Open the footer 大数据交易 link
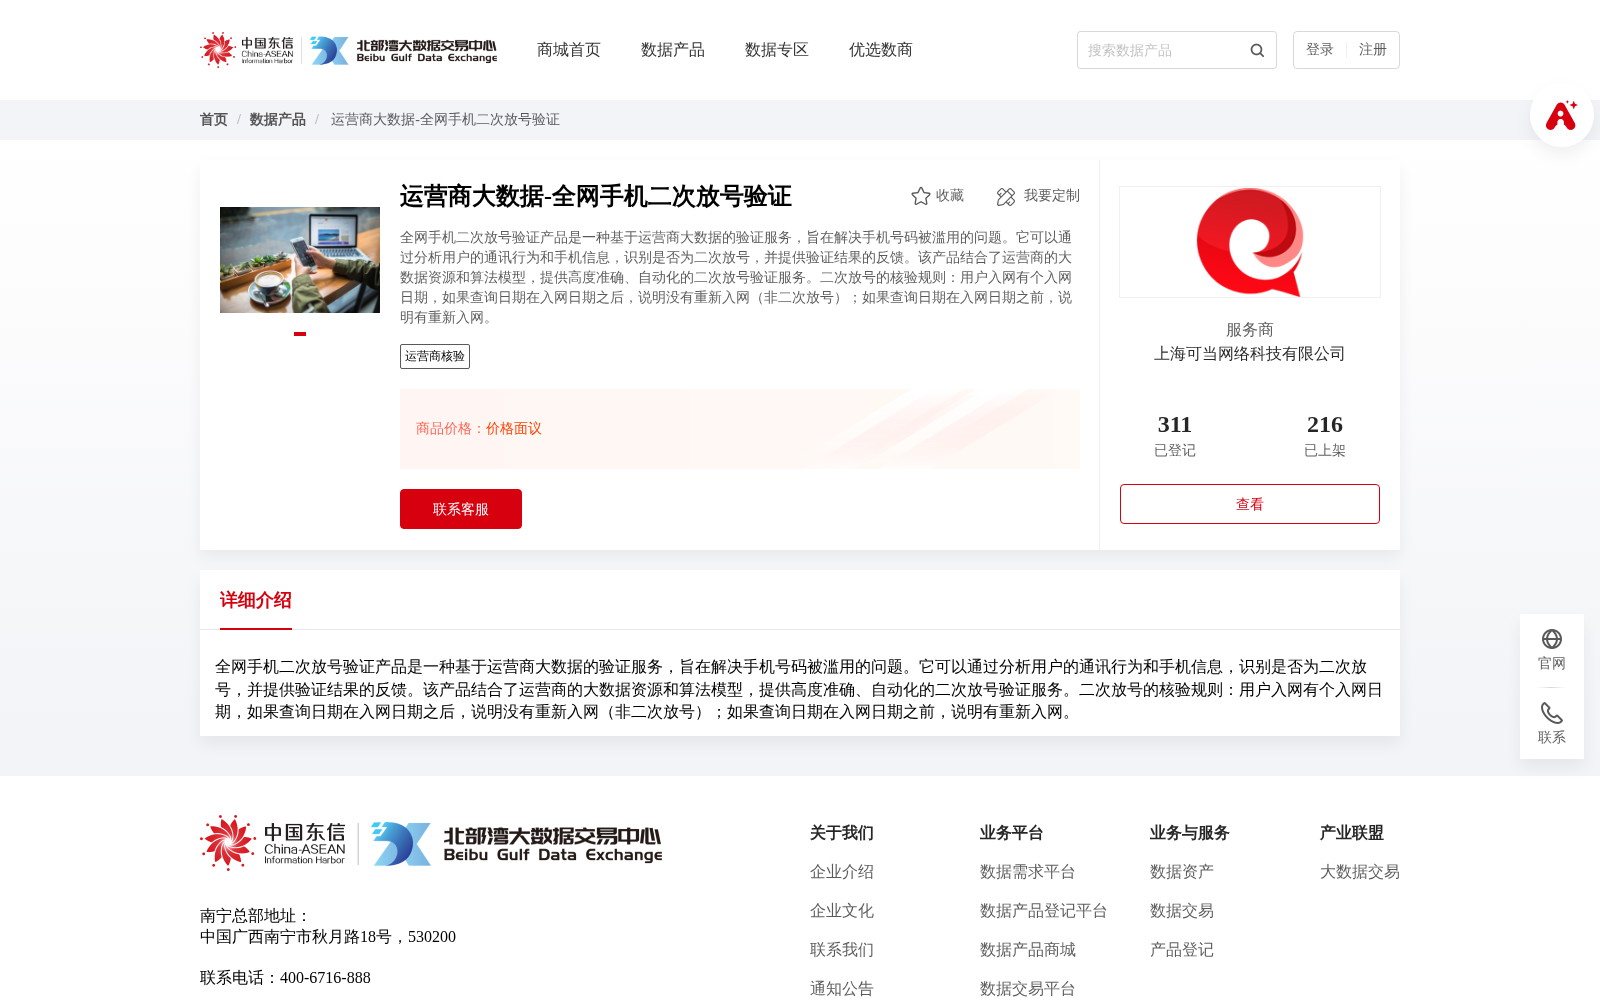The height and width of the screenshot is (1000, 1600). tap(1360, 872)
